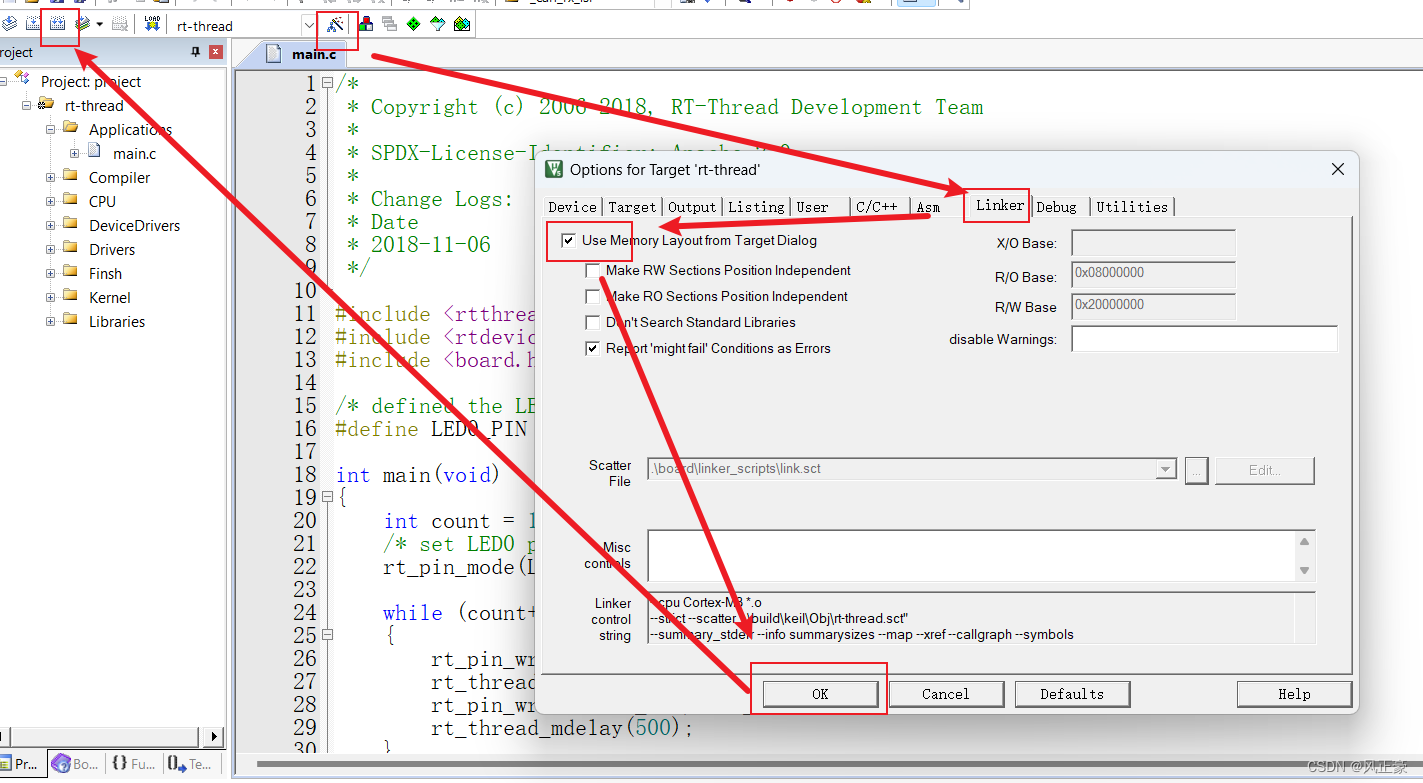
Task: Click the Rebuild all target files icon
Action: coord(57,25)
